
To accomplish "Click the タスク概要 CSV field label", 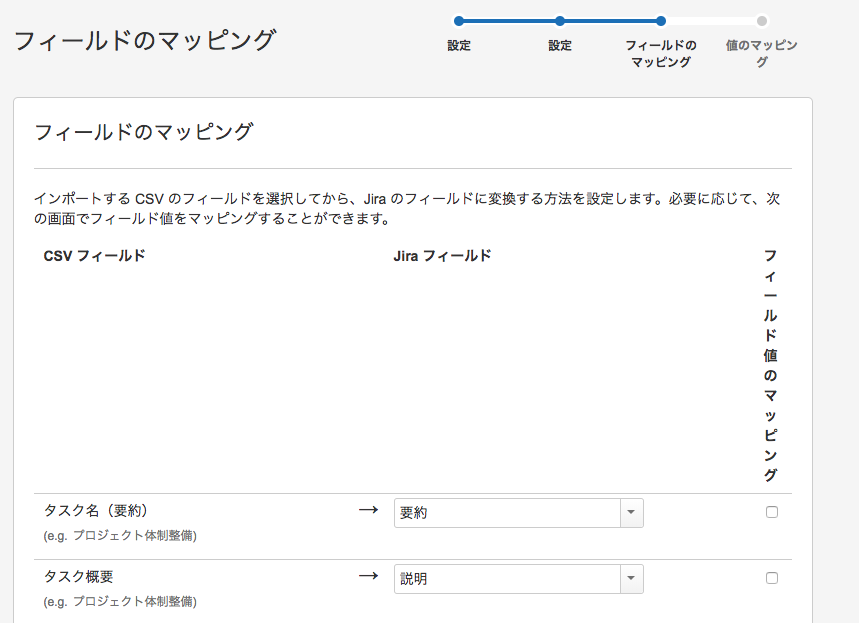I will click(78, 576).
